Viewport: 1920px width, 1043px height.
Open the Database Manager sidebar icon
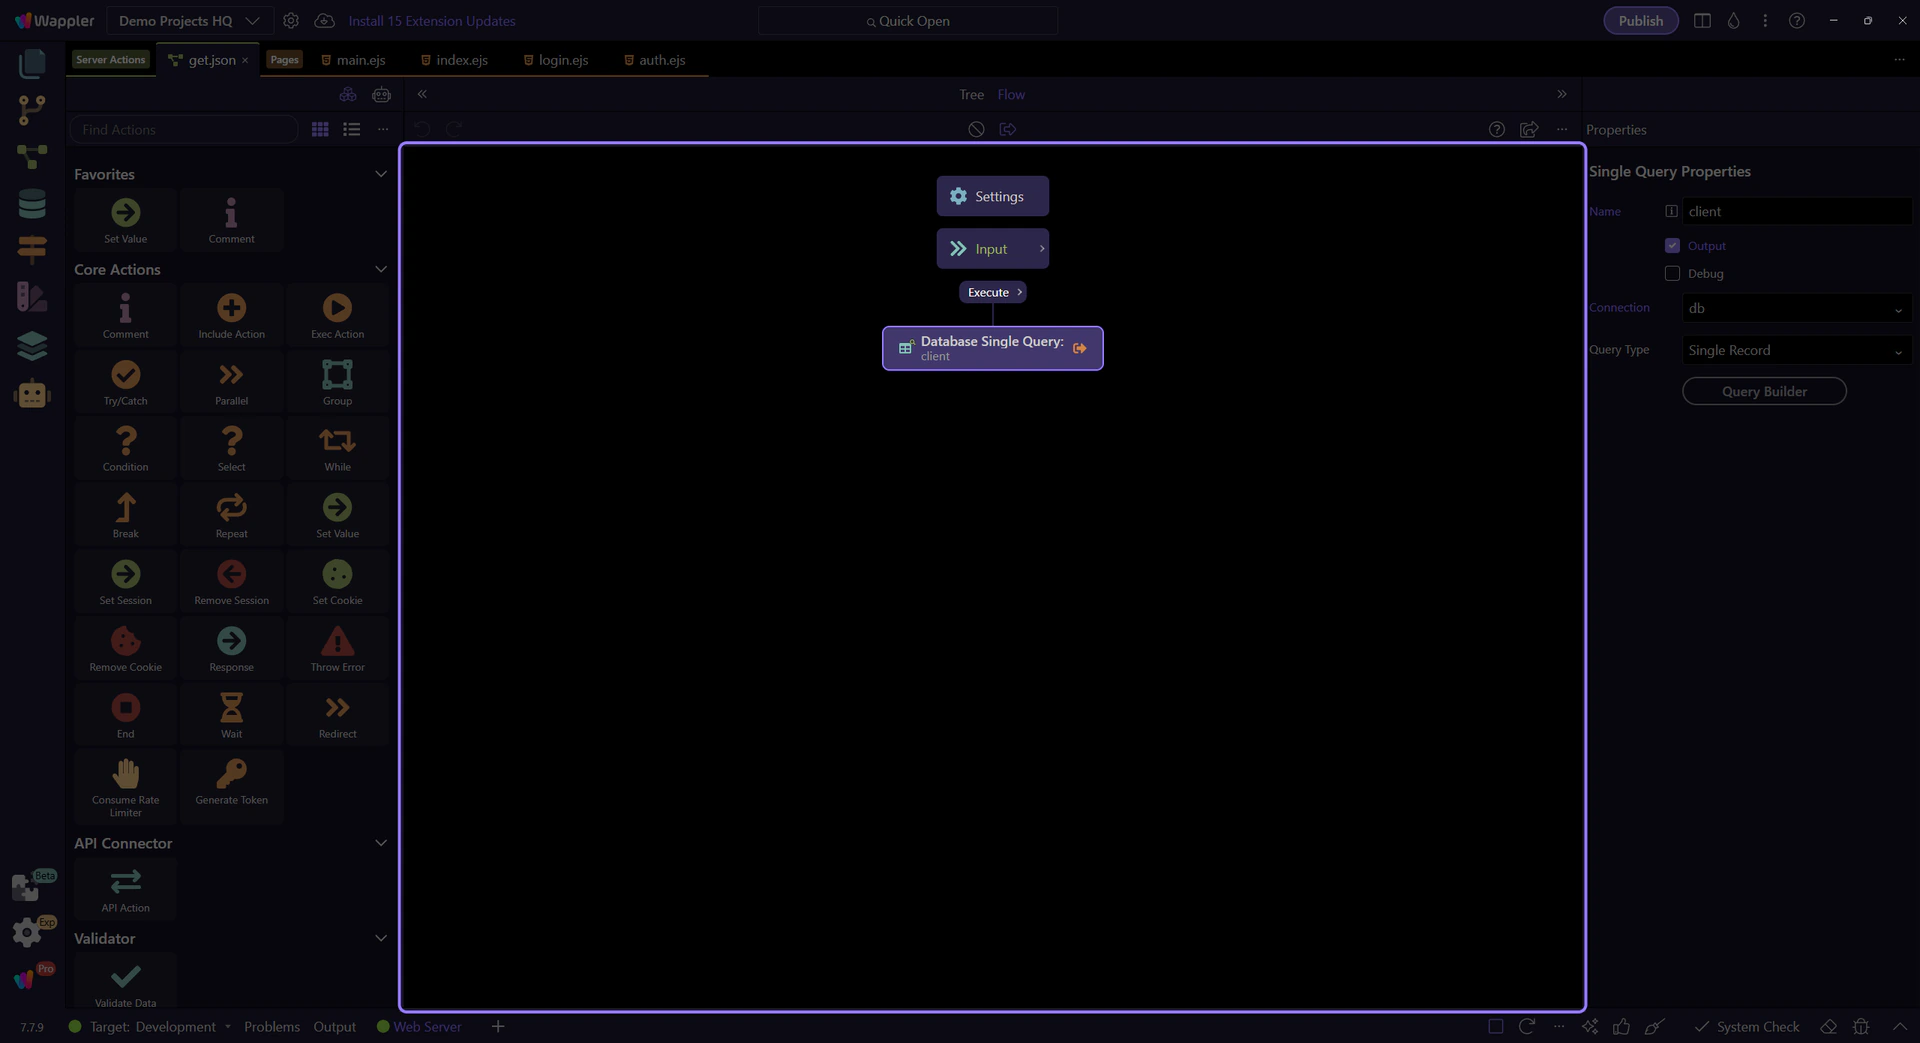(32, 204)
